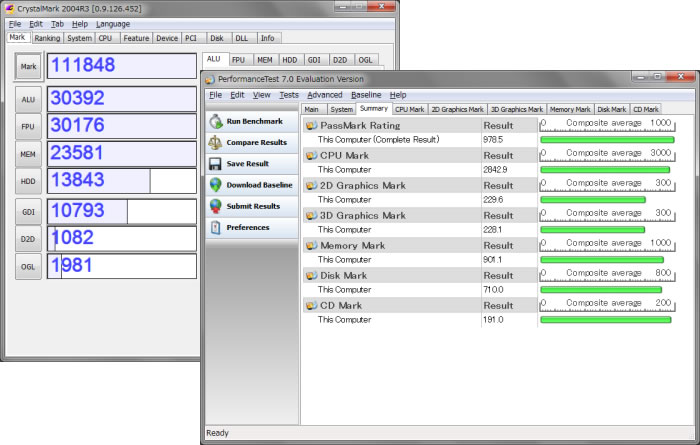Click the ALU benchmark button
This screenshot has width=700, height=445.
pyautogui.click(x=28, y=100)
